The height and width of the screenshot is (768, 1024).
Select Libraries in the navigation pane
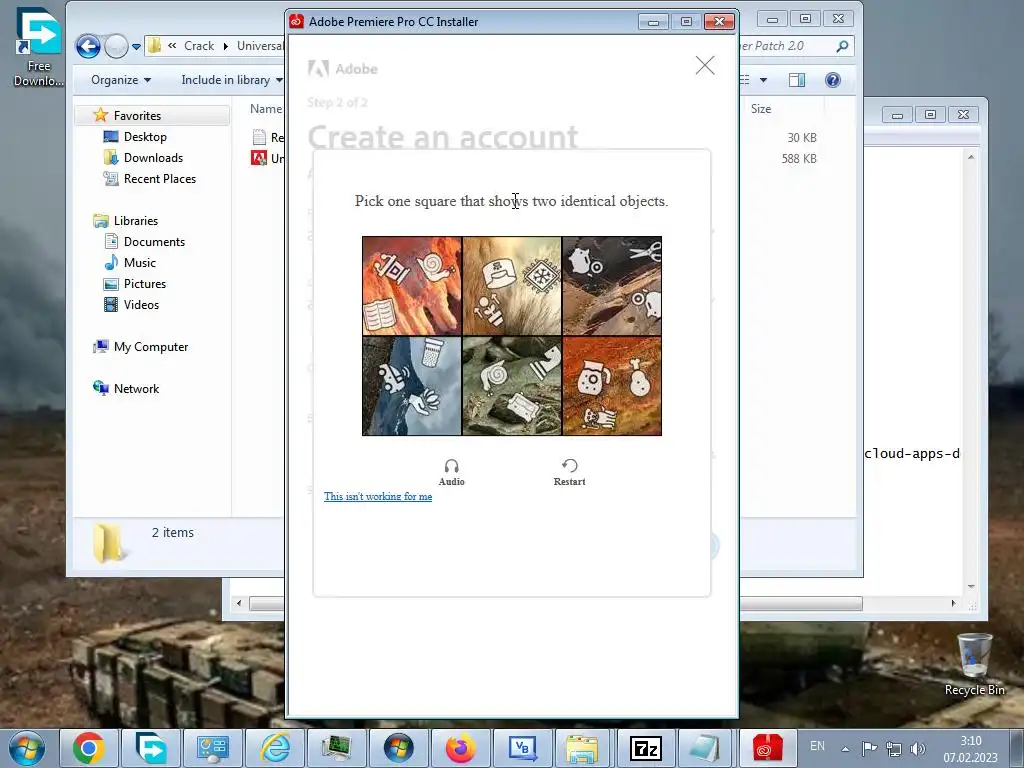tap(135, 221)
